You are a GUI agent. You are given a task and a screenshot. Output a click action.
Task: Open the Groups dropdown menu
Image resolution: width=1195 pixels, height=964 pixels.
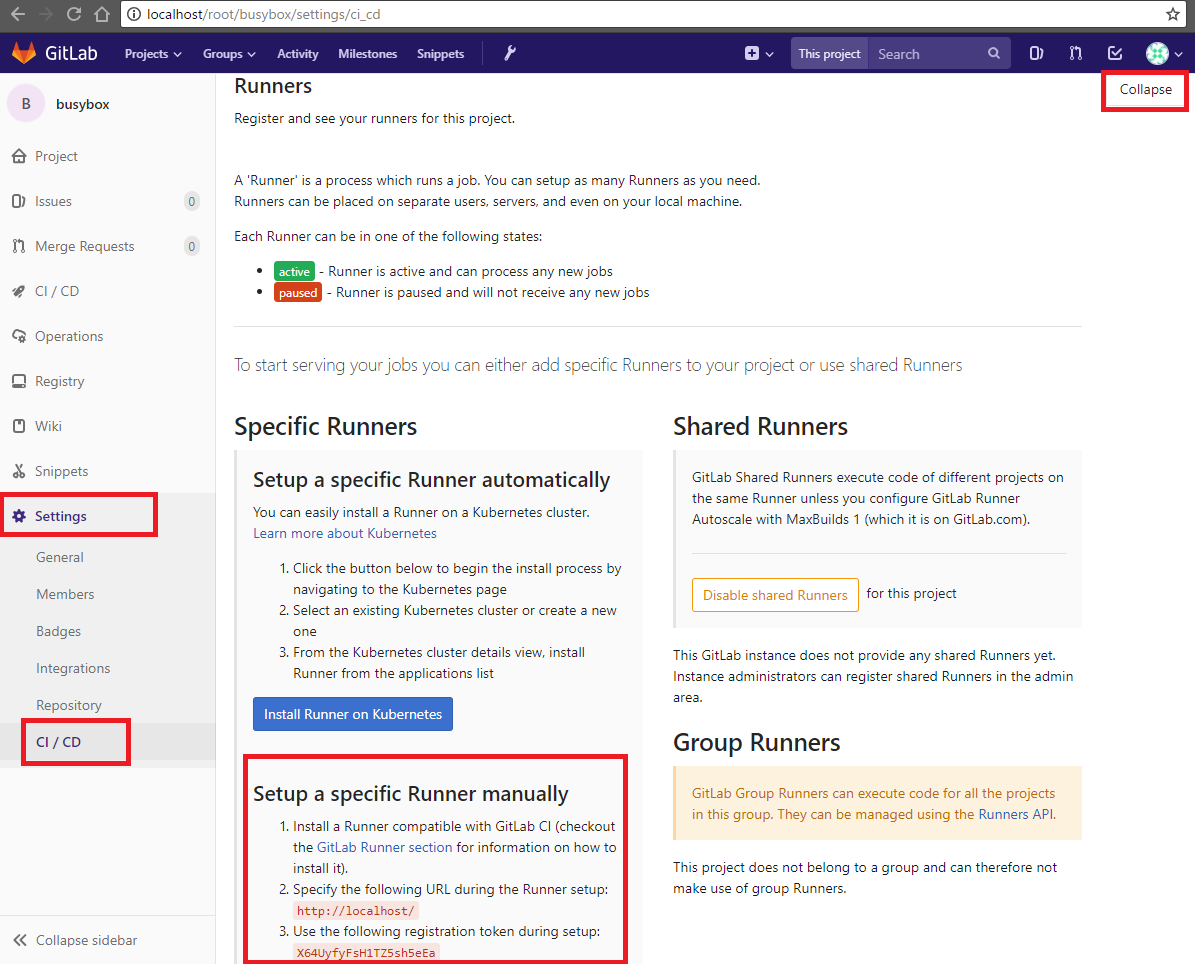click(x=228, y=53)
